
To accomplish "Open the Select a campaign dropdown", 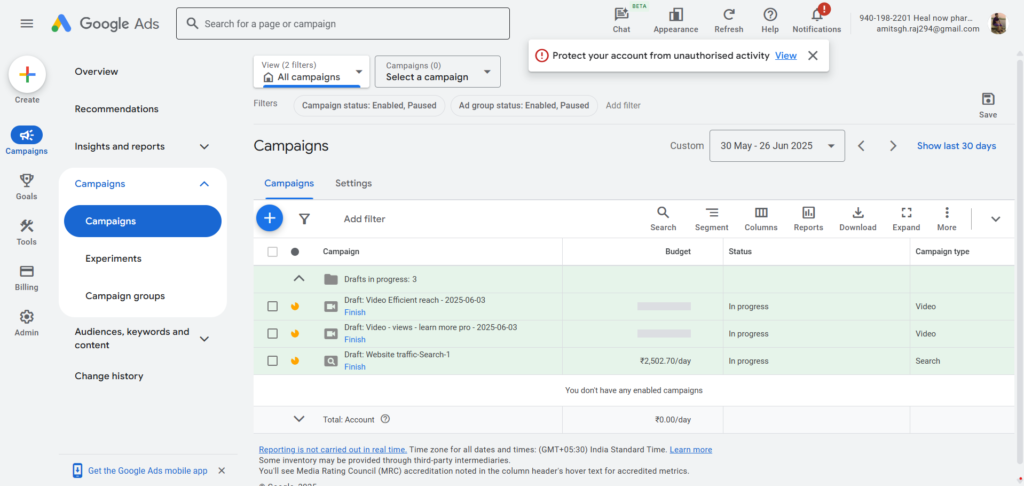I will pyautogui.click(x=438, y=71).
